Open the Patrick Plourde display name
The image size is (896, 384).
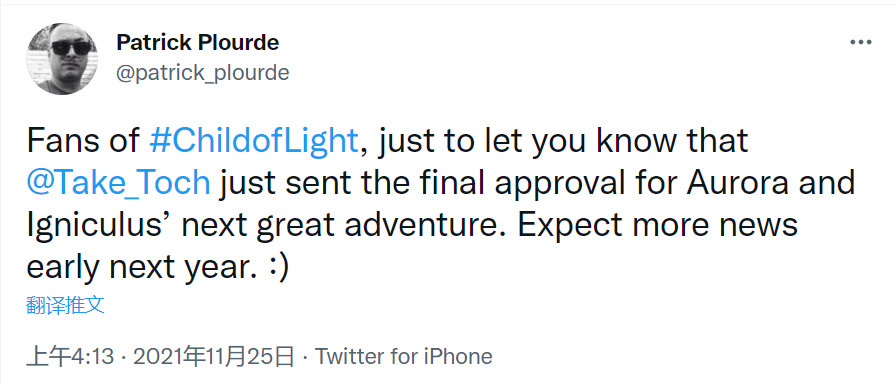coord(198,43)
